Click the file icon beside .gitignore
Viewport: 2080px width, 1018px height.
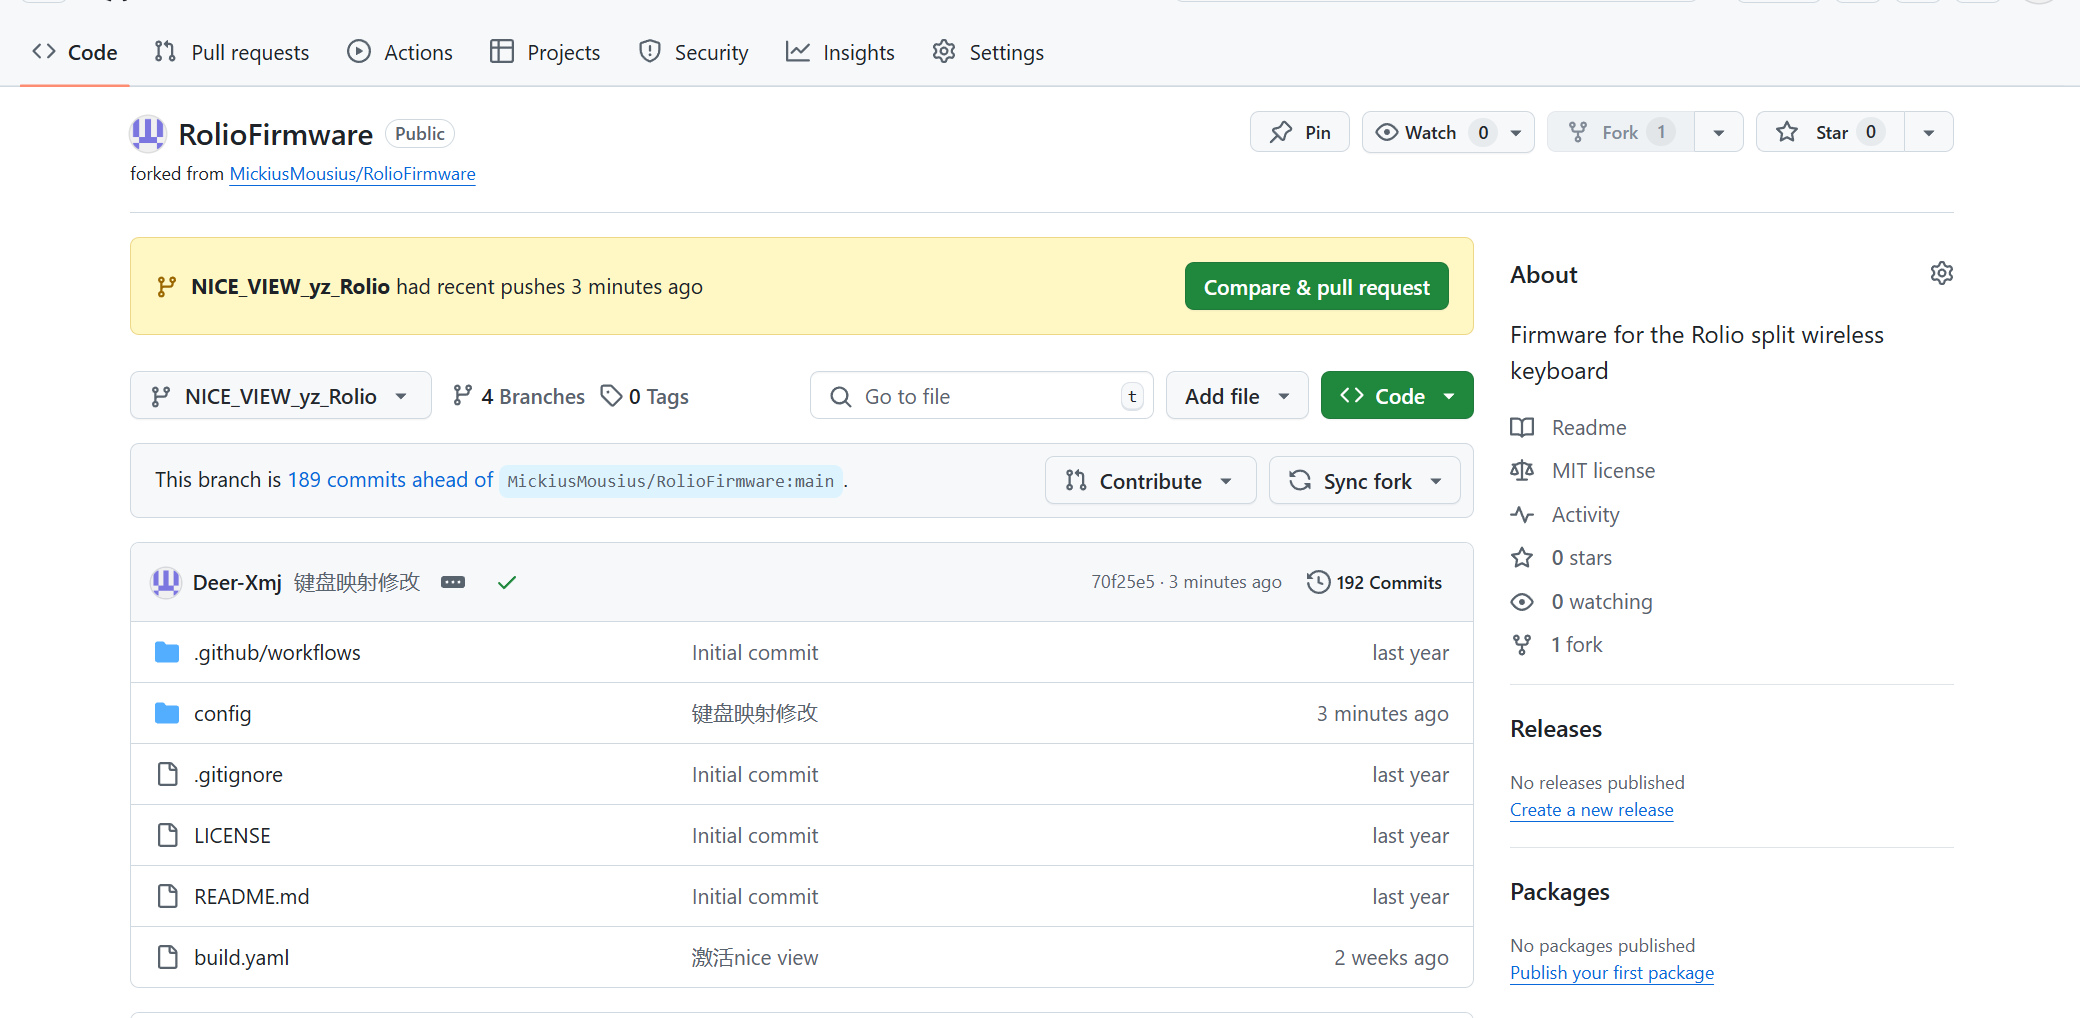click(x=167, y=774)
